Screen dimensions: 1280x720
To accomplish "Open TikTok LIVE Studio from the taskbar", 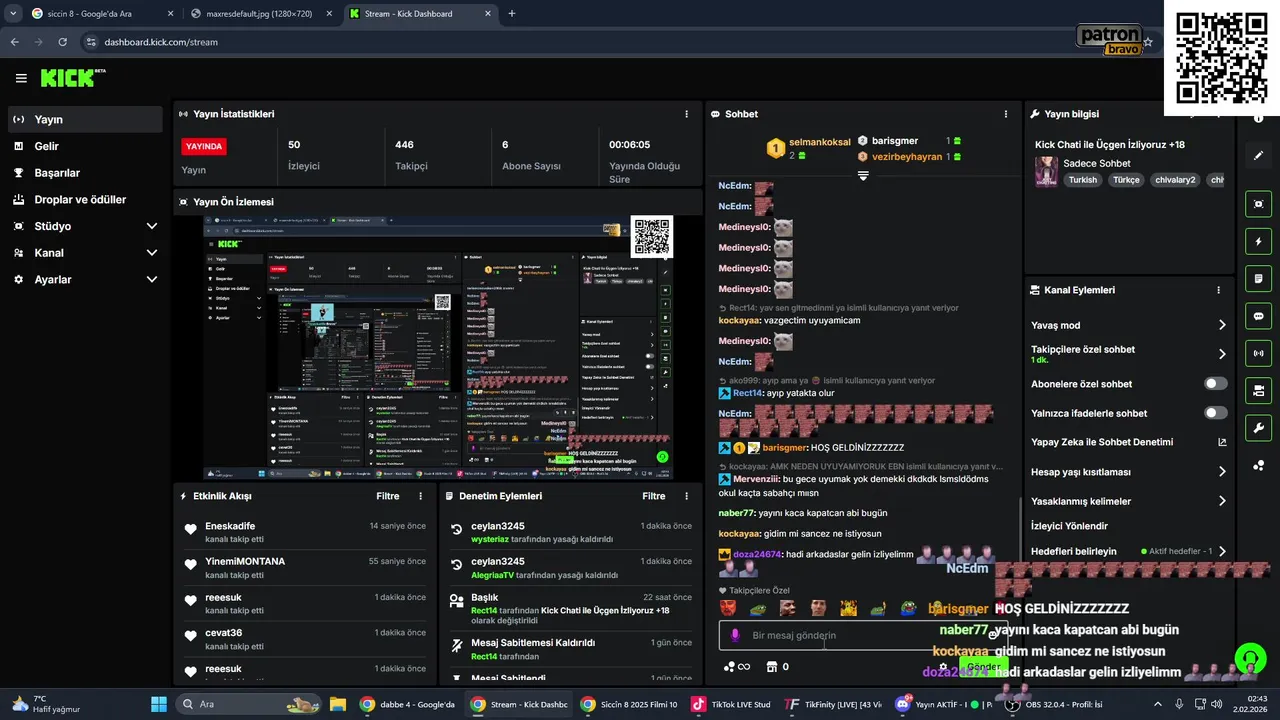I will (731, 704).
